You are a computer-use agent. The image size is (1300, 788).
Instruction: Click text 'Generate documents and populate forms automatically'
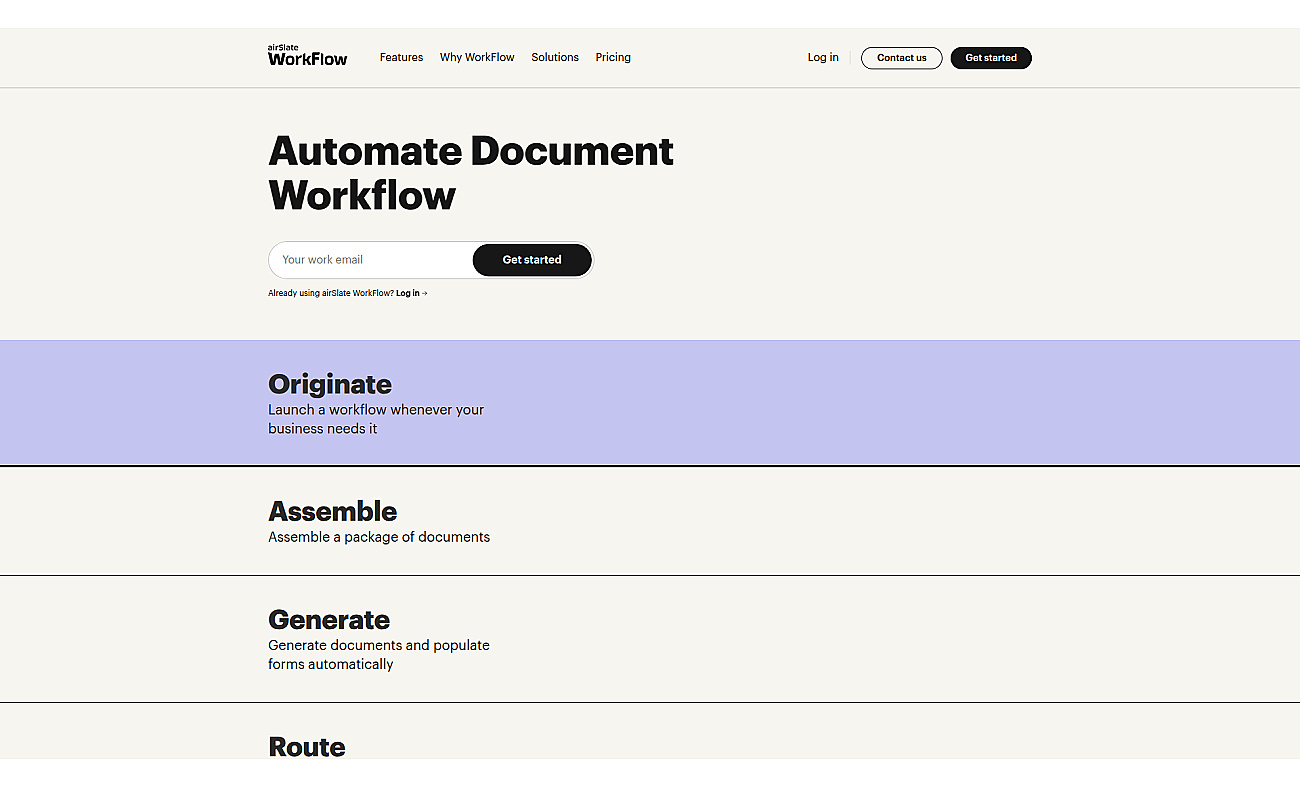coord(379,655)
